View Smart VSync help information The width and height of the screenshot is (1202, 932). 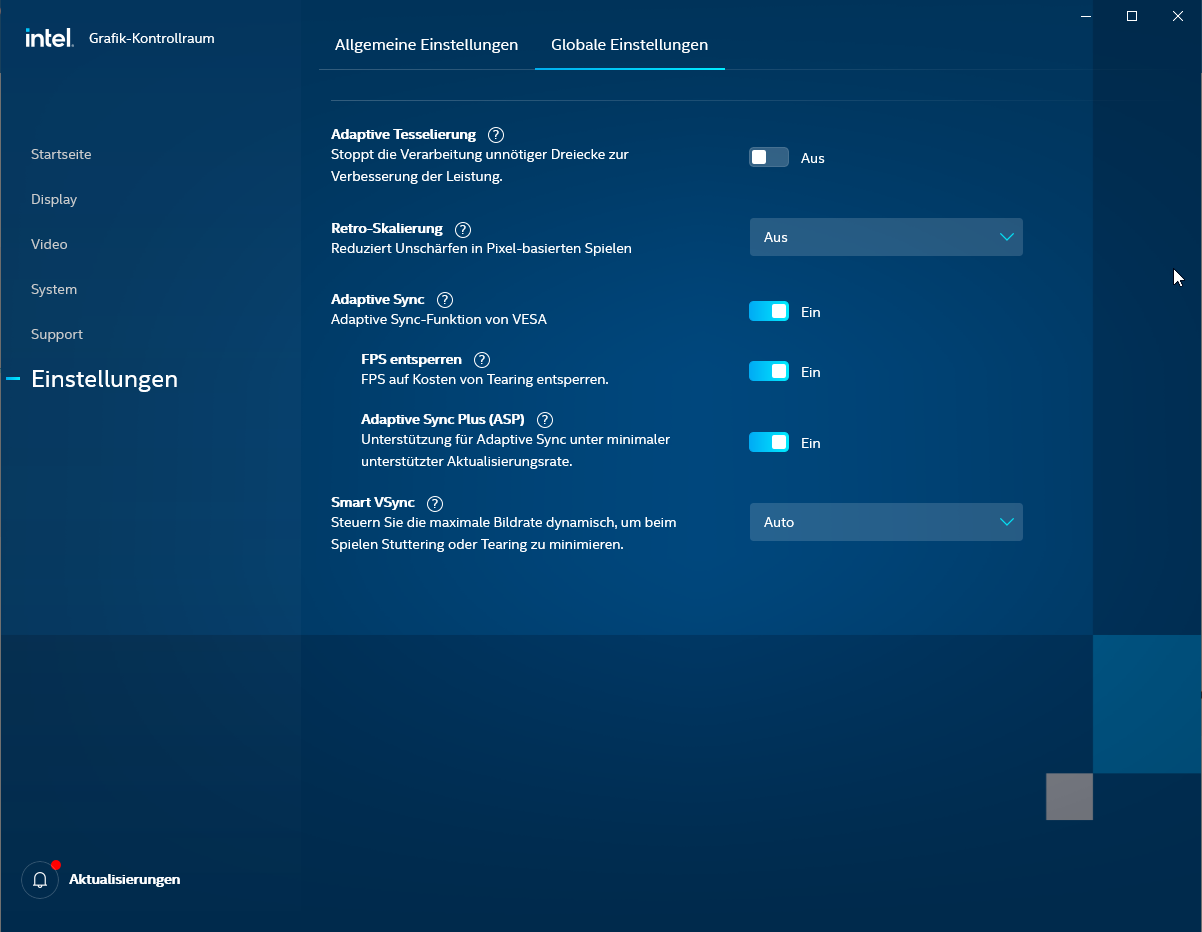(x=434, y=503)
